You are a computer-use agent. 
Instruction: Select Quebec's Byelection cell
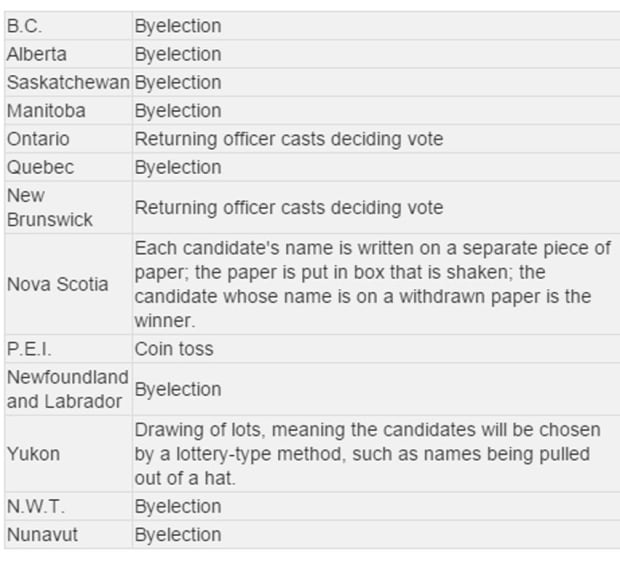(376, 167)
